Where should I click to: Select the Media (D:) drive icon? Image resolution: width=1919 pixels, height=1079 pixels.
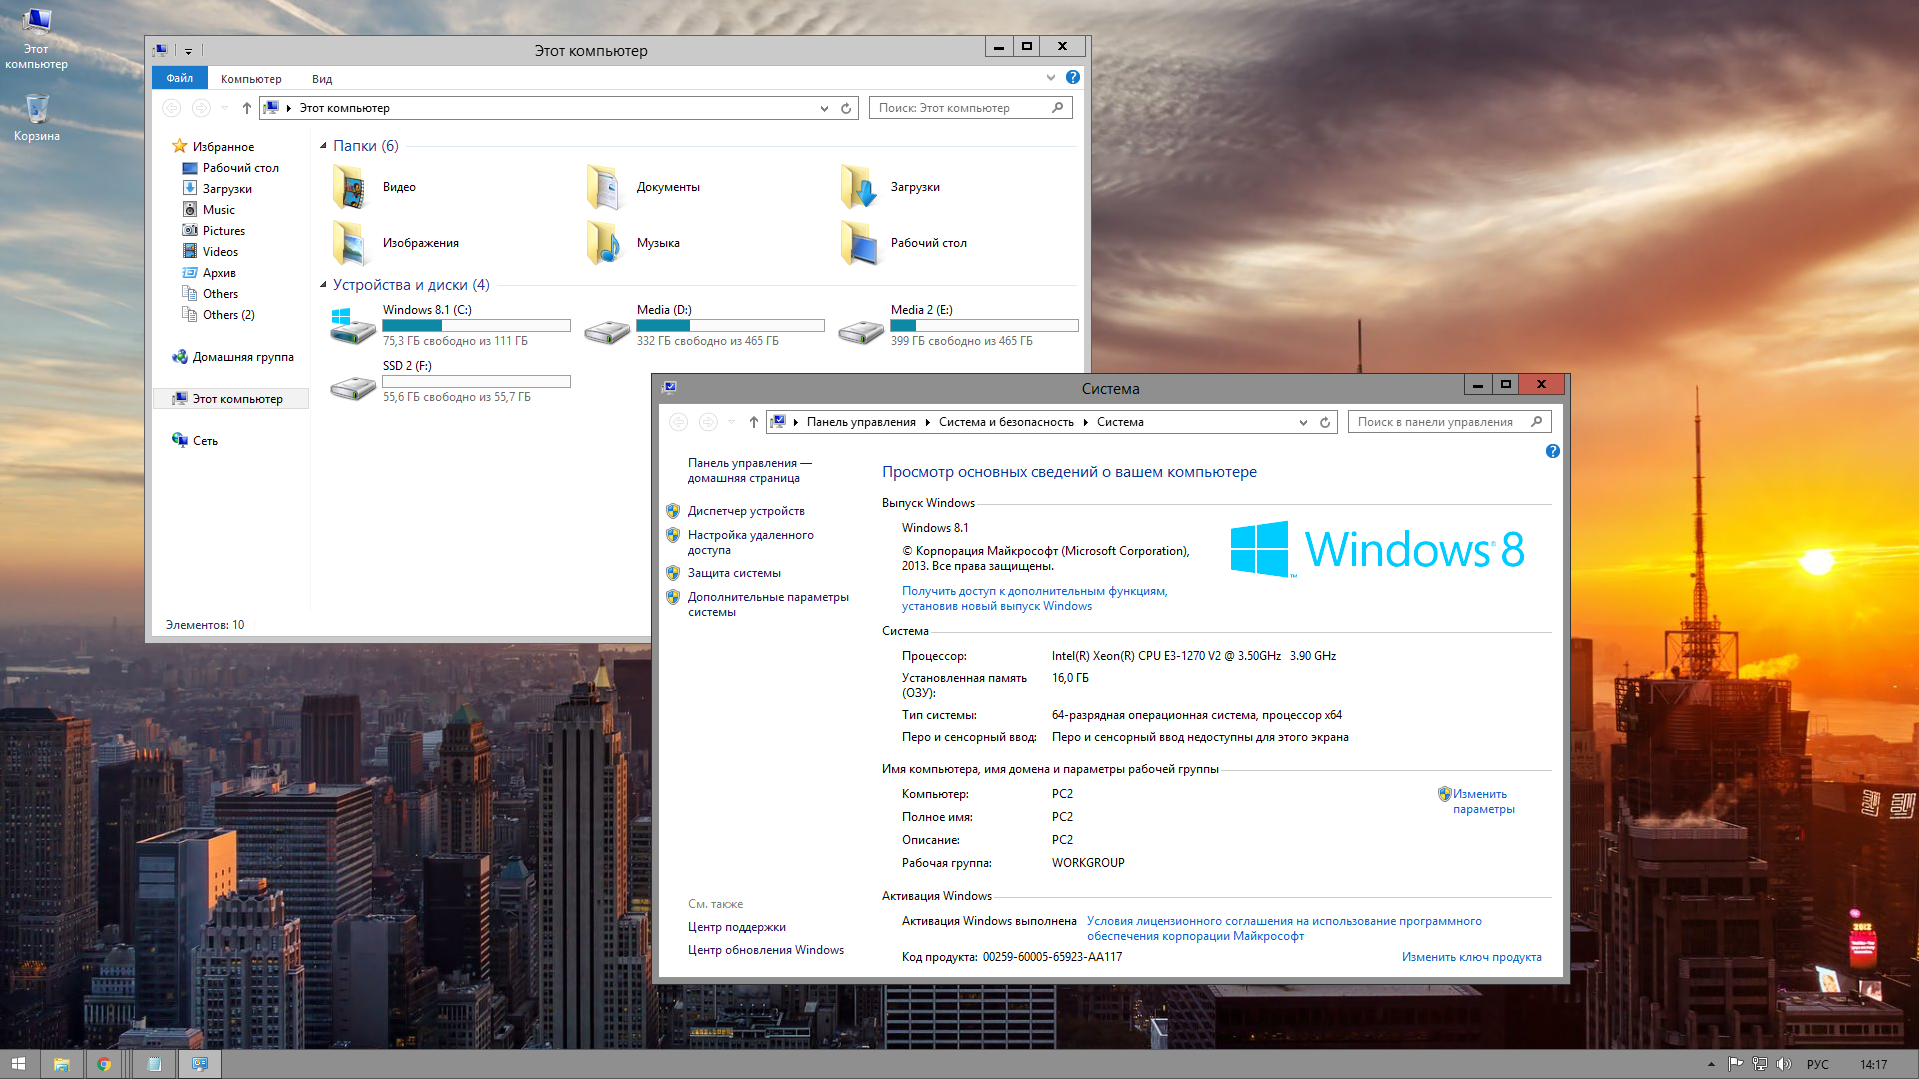tap(606, 331)
